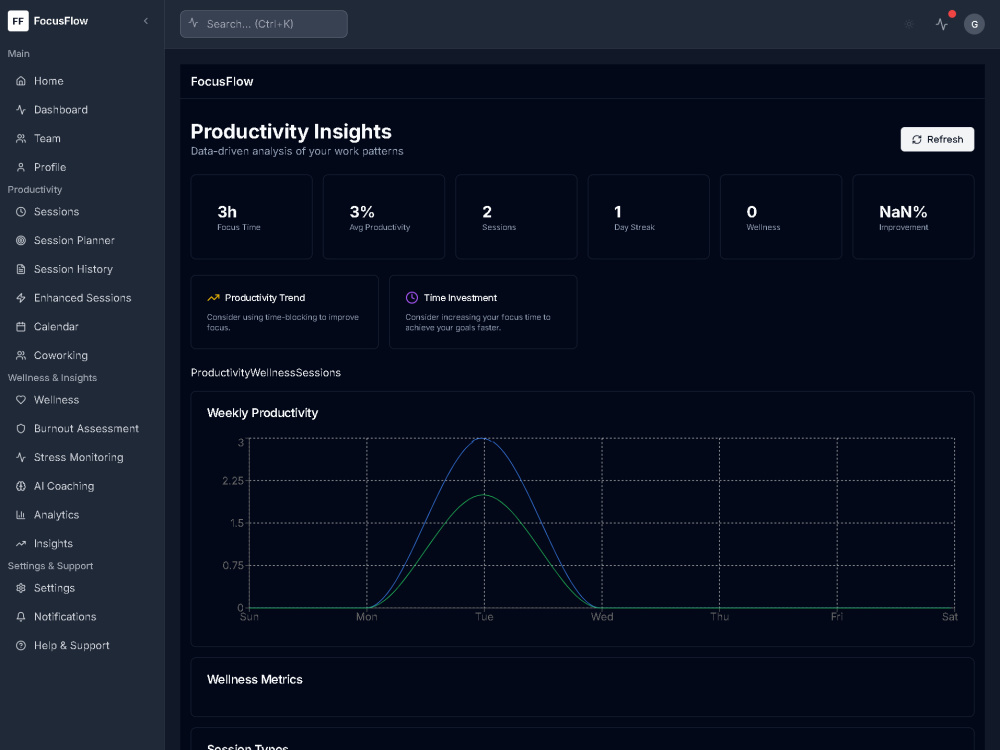
Task: Click the Home house icon in sidebar
Action: pos(21,81)
